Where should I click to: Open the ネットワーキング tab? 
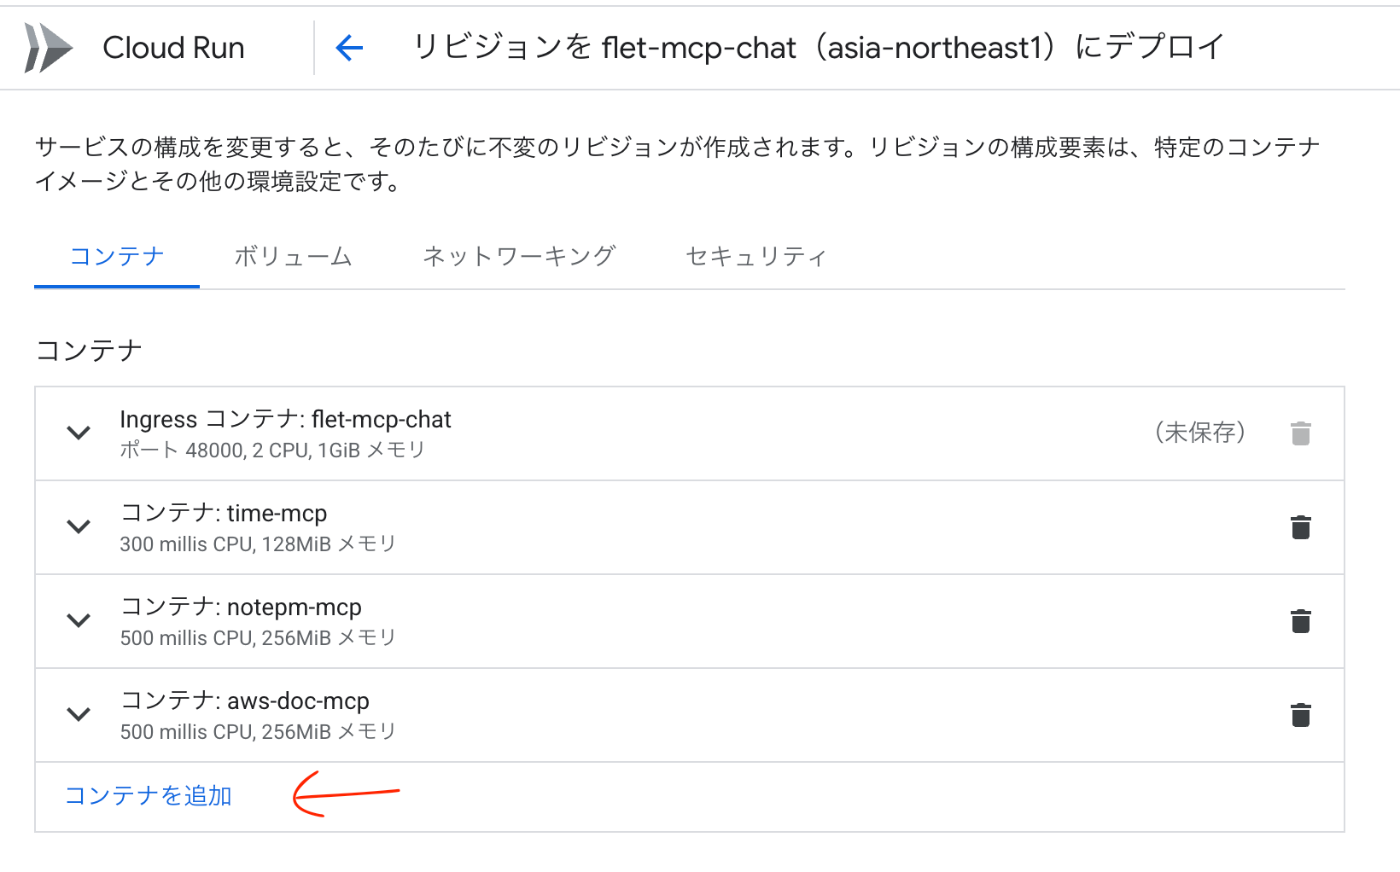coord(518,257)
